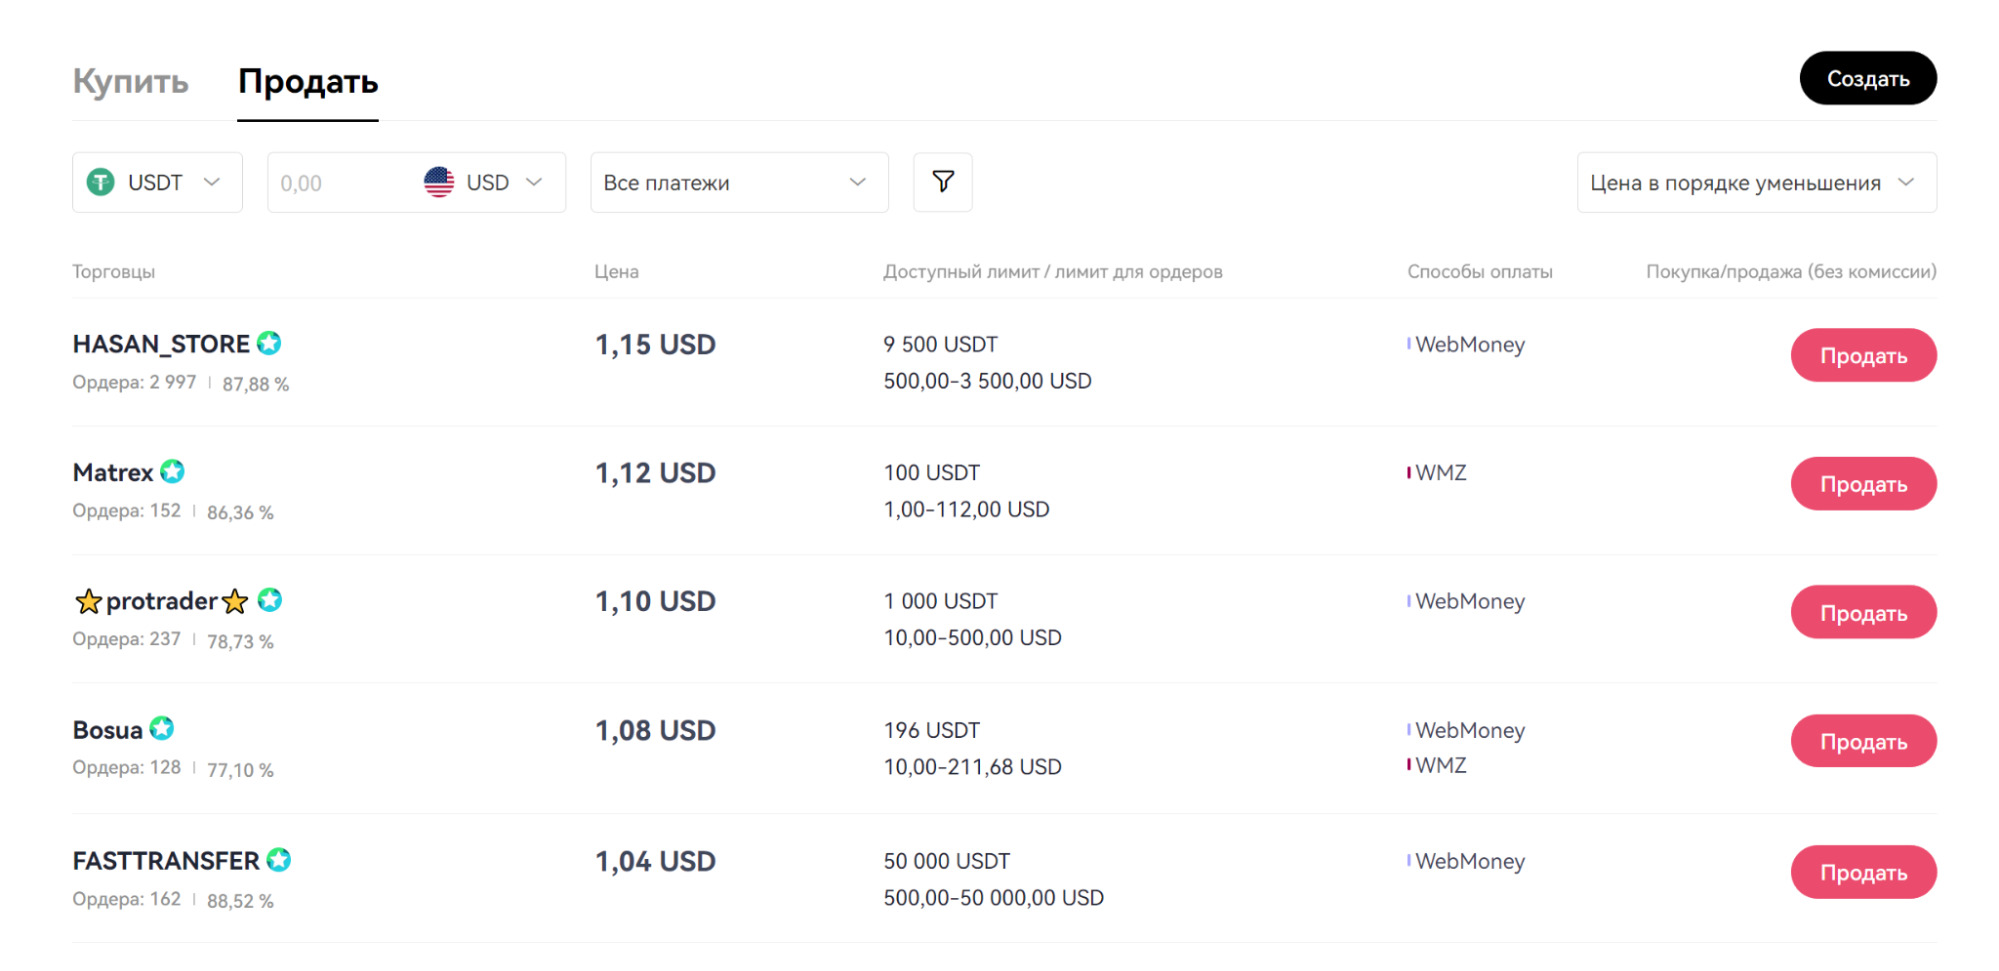Click WebMoney payment method for FASTTRANSFER

(1470, 861)
